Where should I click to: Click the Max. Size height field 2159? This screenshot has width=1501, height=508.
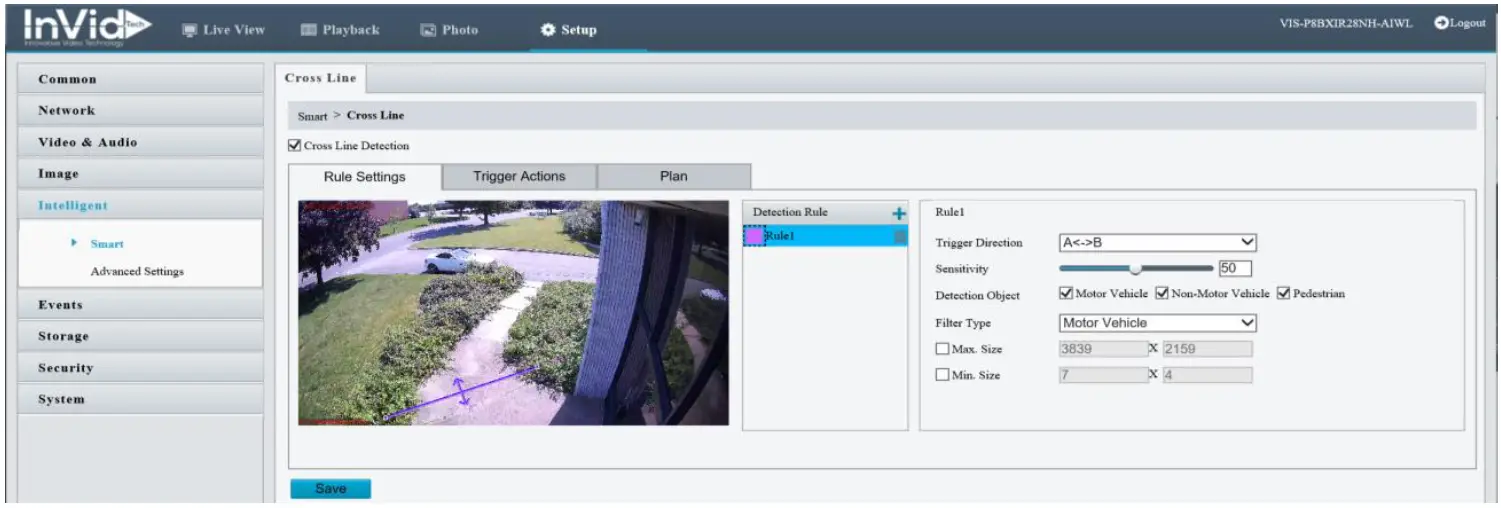pos(1207,349)
